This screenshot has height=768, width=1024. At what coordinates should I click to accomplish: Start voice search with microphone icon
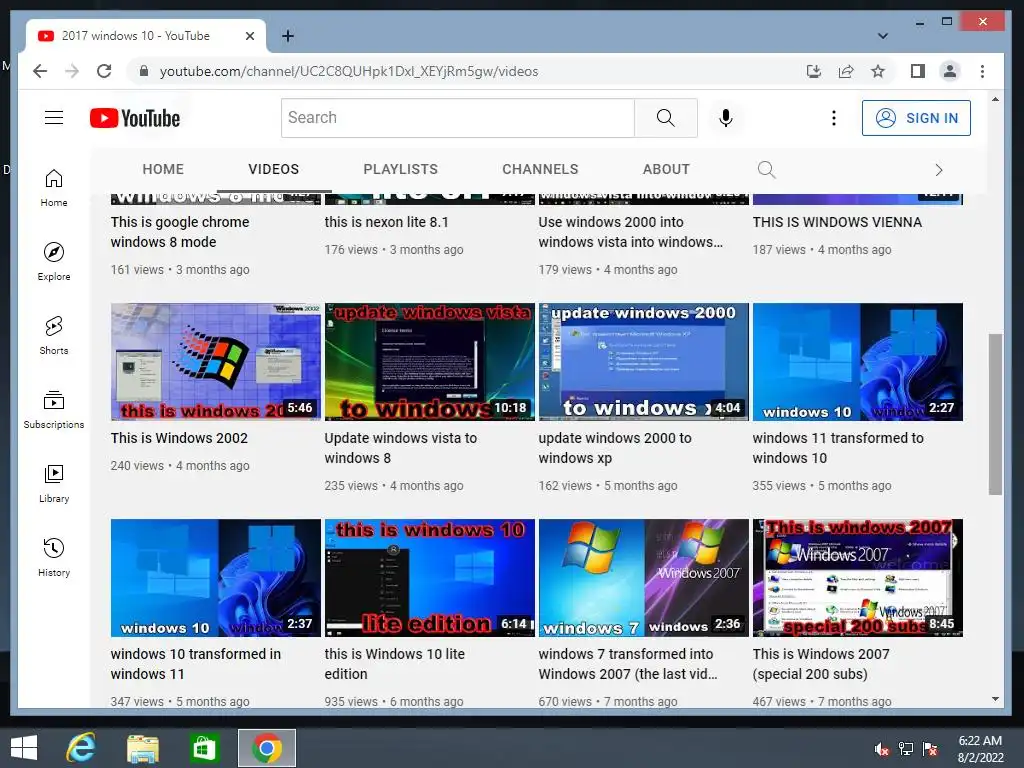726,118
